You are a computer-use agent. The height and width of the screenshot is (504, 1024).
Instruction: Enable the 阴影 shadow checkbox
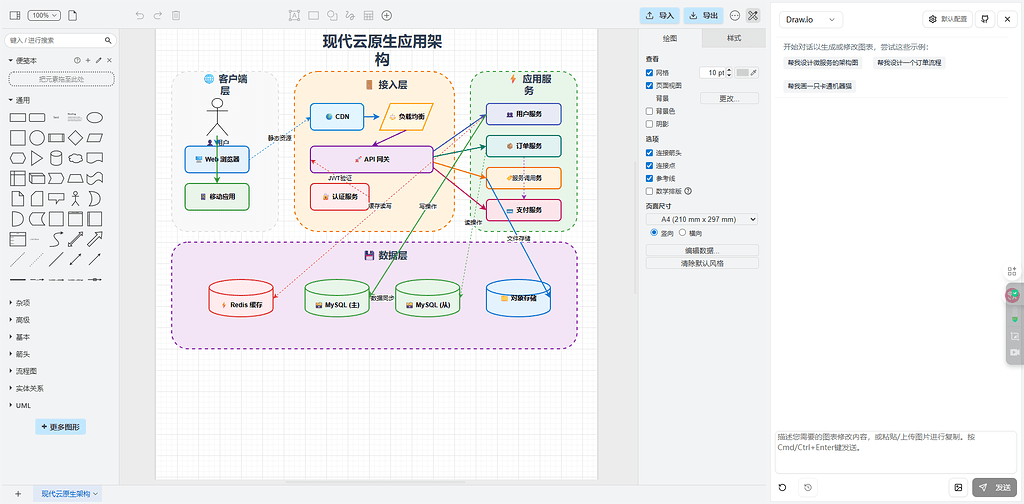649,124
